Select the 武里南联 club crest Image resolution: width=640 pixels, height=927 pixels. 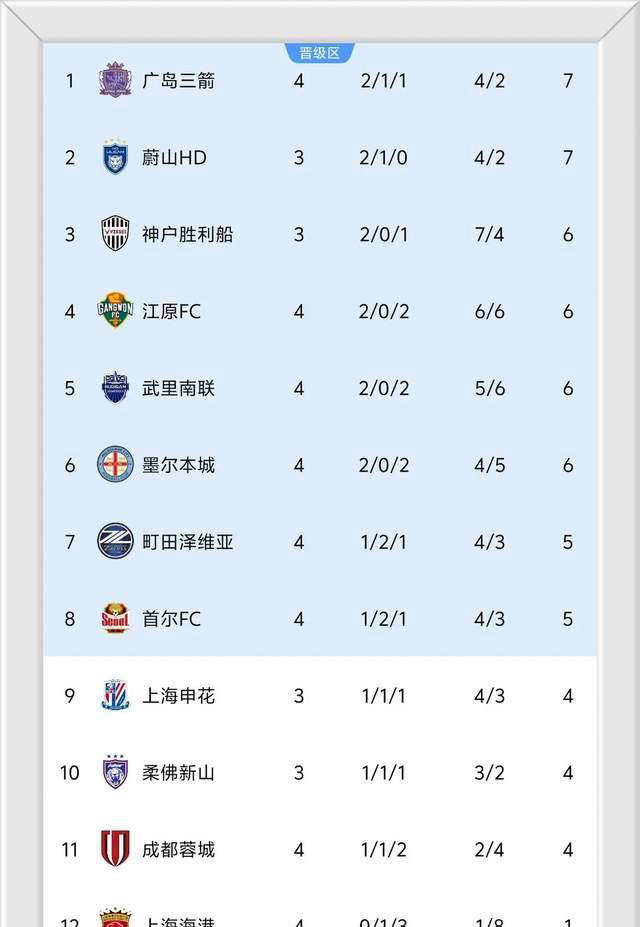click(115, 388)
